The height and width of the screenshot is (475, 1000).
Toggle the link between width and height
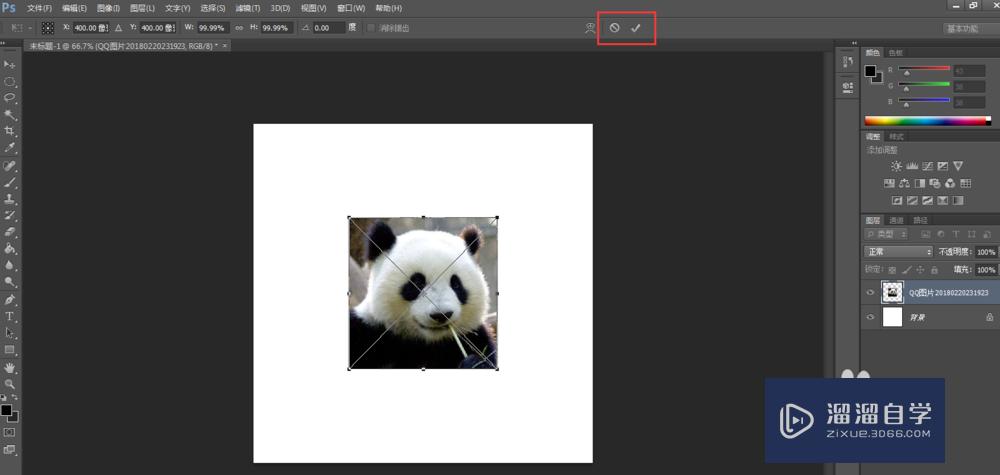click(x=239, y=28)
